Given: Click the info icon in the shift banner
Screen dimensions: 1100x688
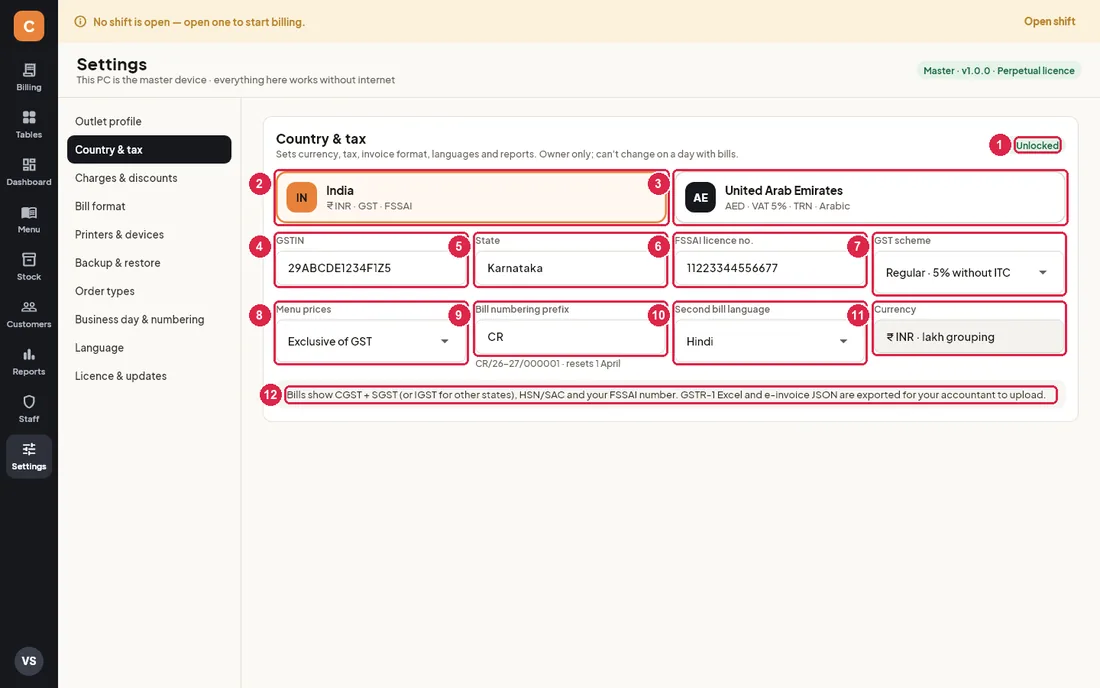Looking at the screenshot, I should (81, 22).
